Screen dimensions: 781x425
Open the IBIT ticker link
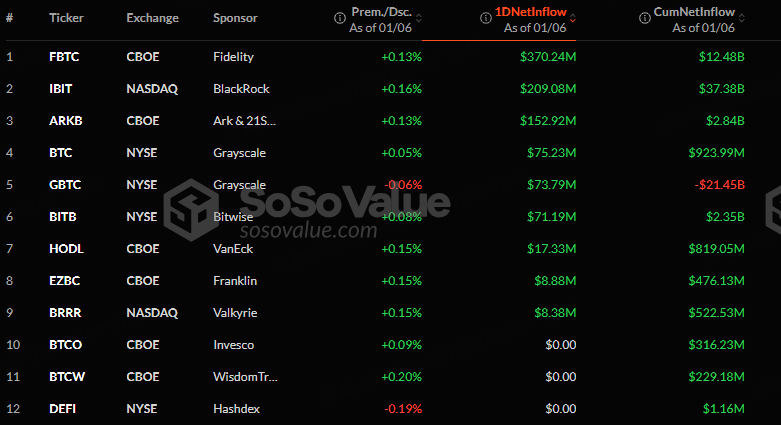tap(61, 89)
